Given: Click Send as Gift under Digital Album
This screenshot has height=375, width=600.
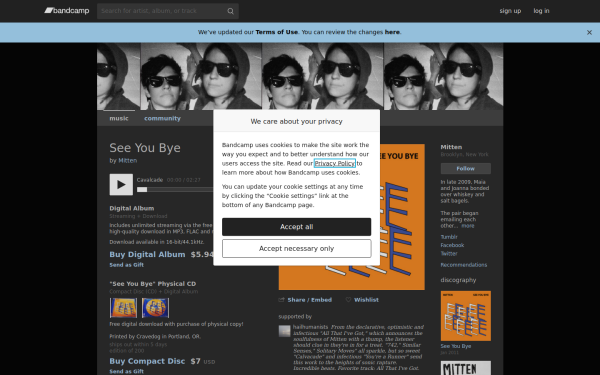Looking at the screenshot, I should [x=127, y=265].
